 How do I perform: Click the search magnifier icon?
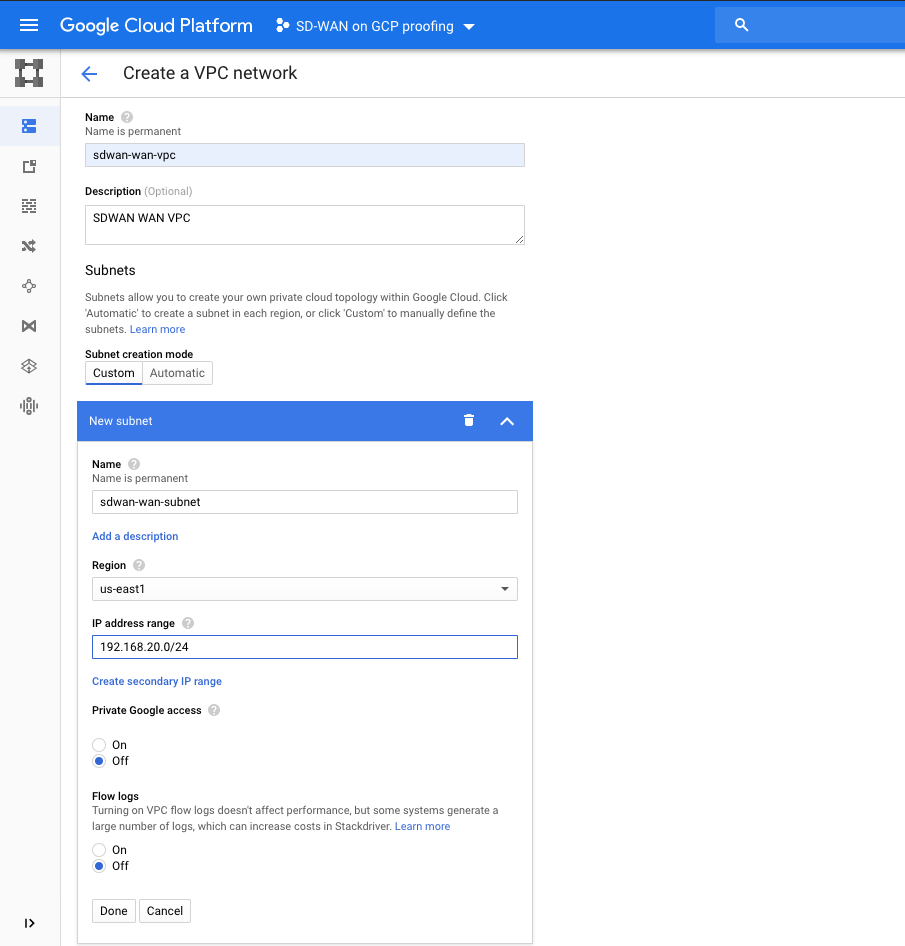741,25
